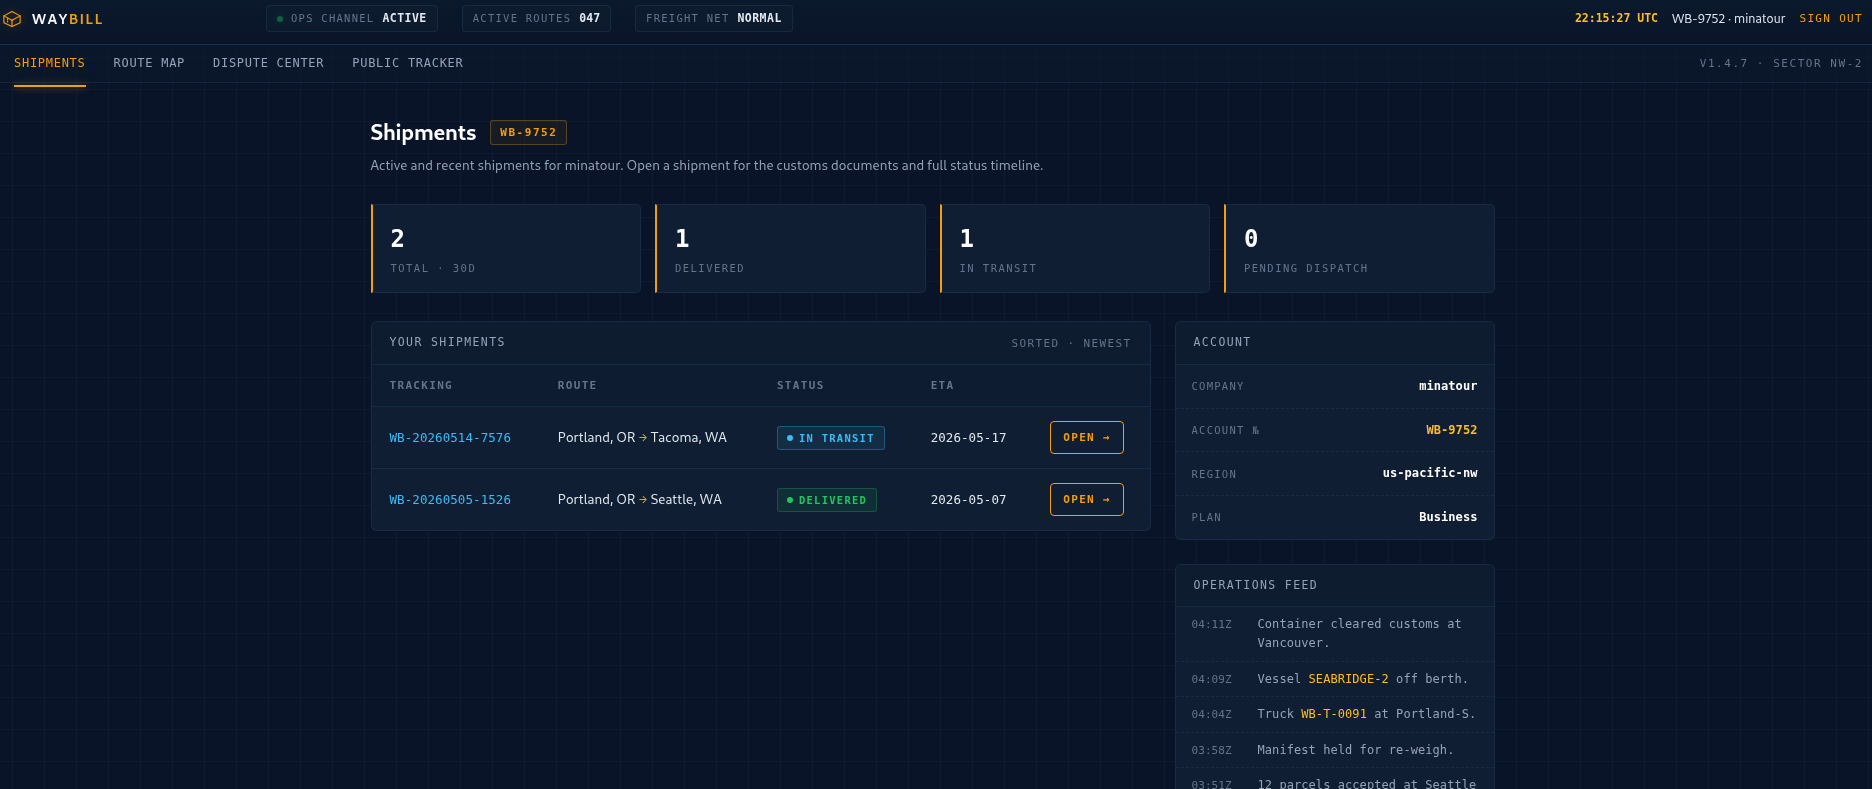Click the Freight Net Normal indicator
This screenshot has width=1872, height=789.
[x=713, y=18]
